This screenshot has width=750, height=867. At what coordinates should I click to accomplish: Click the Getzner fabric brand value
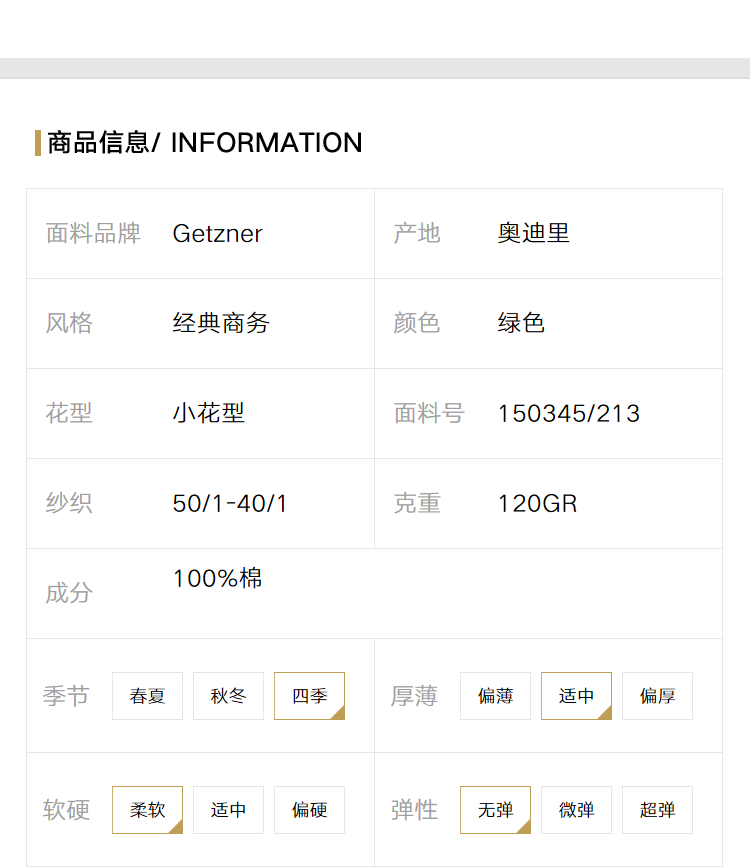(x=217, y=233)
